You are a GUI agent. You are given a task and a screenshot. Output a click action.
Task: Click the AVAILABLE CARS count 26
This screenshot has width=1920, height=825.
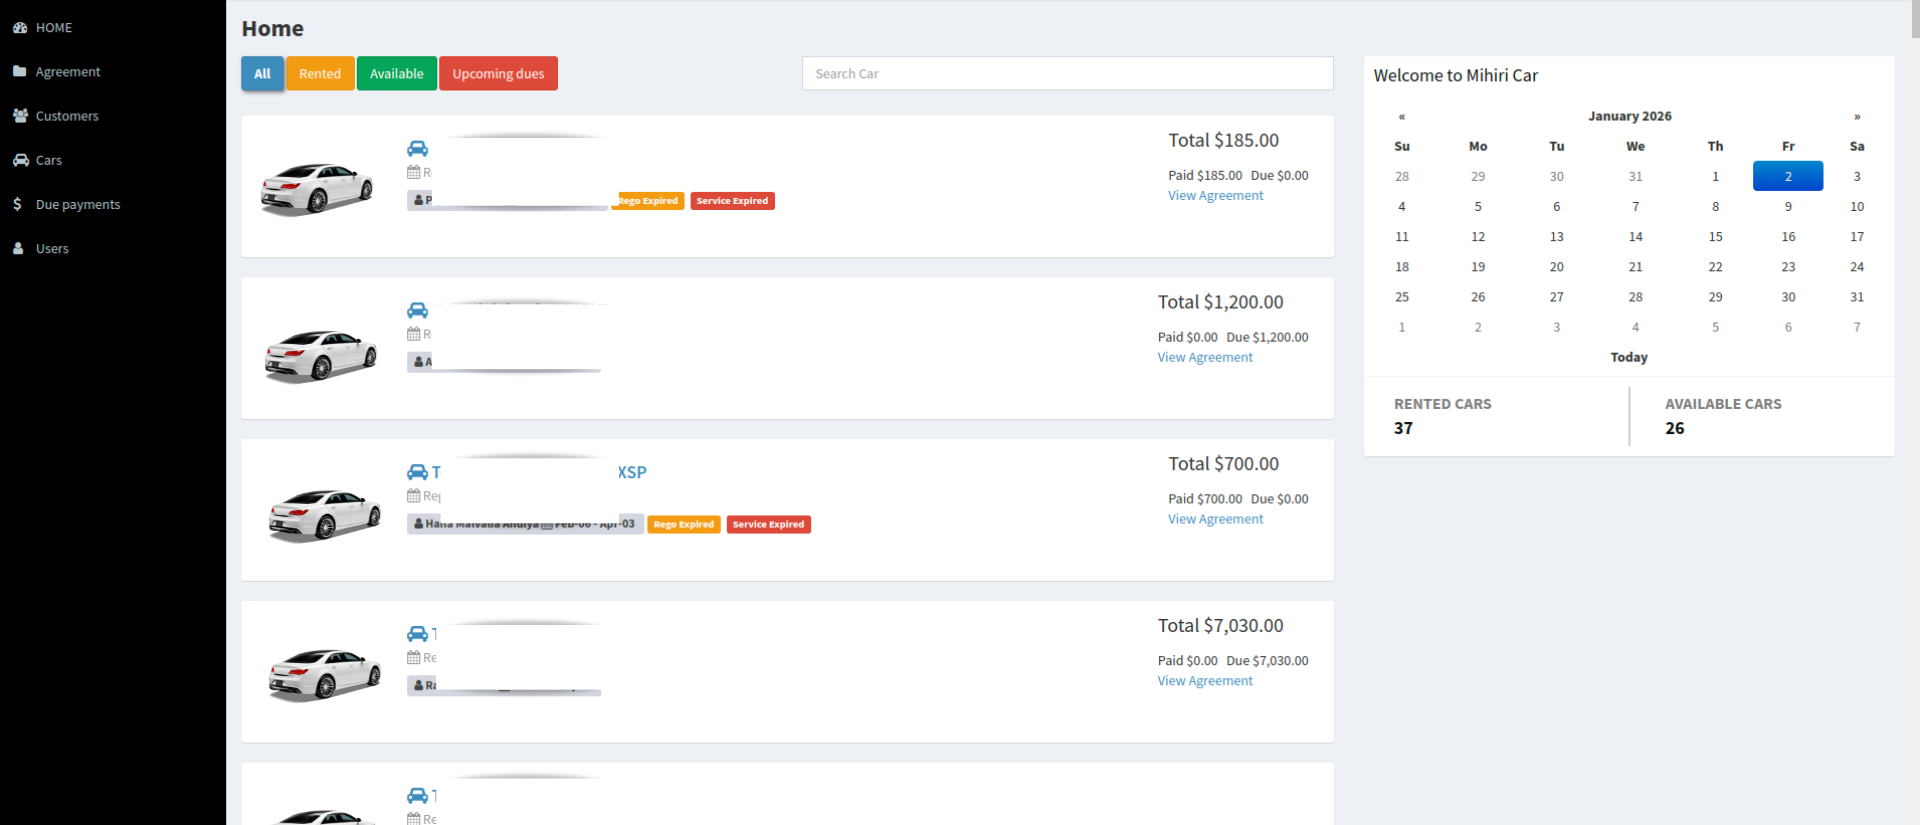coord(1674,428)
